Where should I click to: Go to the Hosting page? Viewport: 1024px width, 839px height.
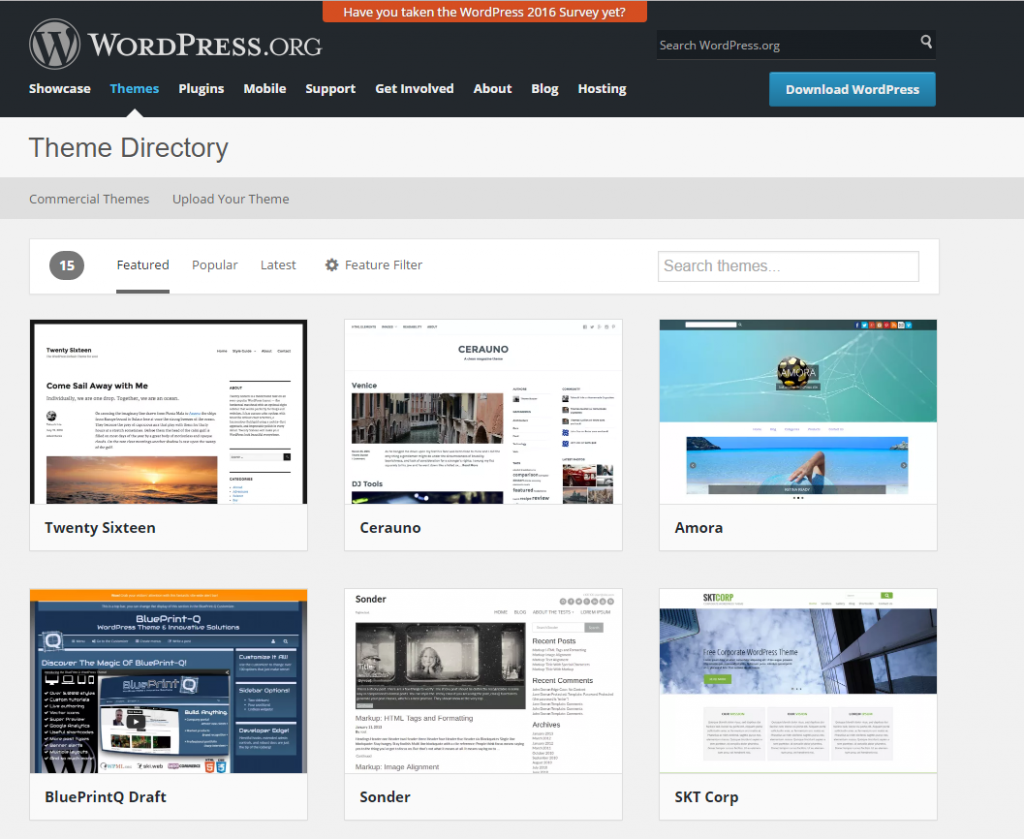coord(602,89)
